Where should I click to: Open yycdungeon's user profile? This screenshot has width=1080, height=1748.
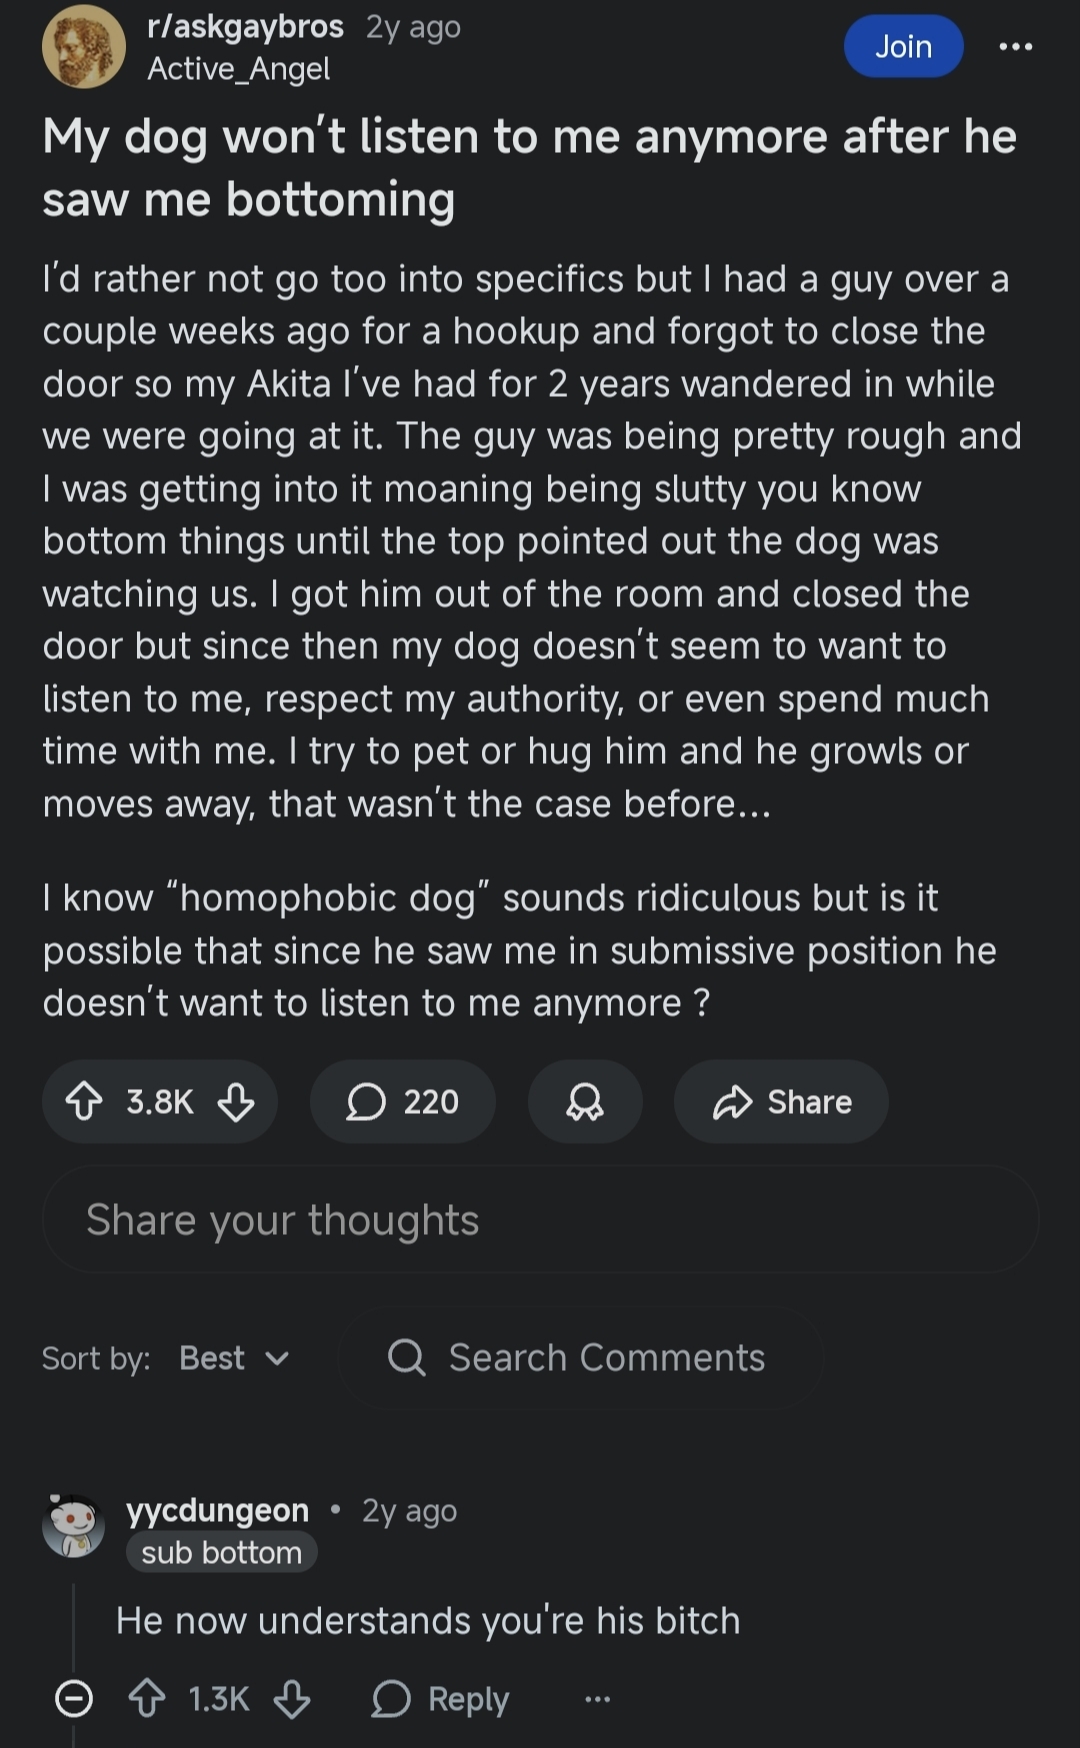[217, 1510]
